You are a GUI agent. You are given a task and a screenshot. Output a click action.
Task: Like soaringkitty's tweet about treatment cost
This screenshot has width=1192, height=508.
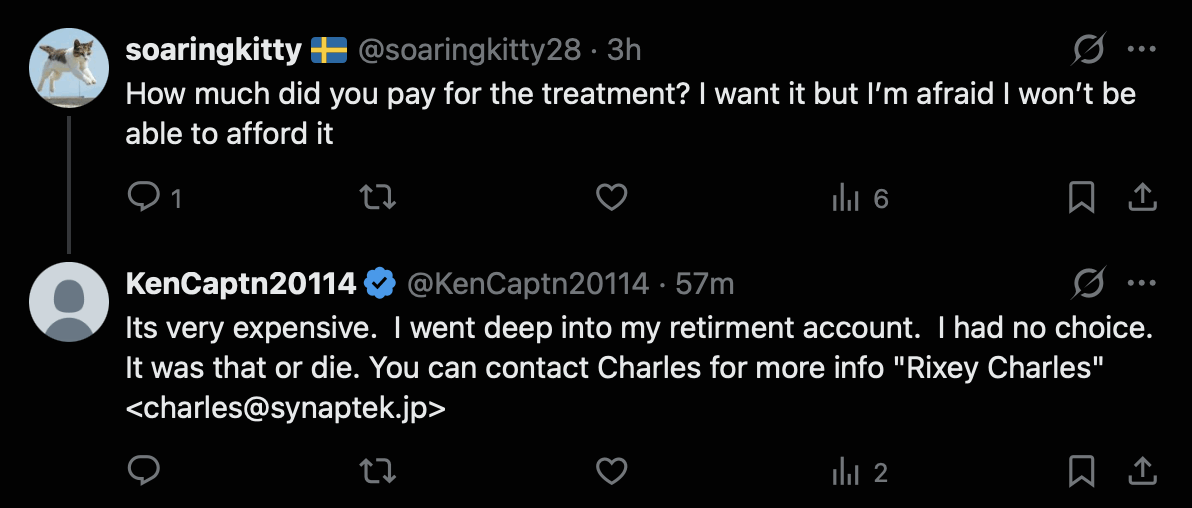(x=611, y=199)
